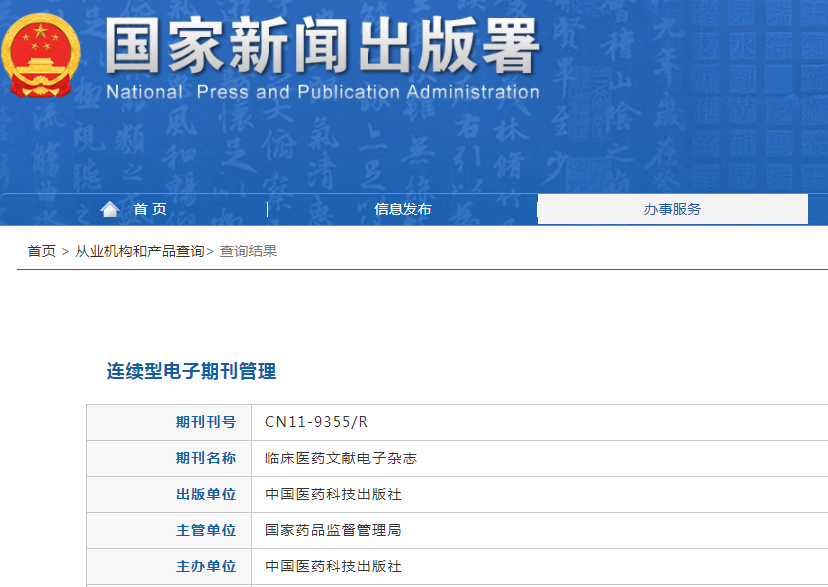Screen dimensions: 828x587
Task: Open 从业机构和产品查询 breadcrumb link
Action: pyautogui.click(x=140, y=251)
